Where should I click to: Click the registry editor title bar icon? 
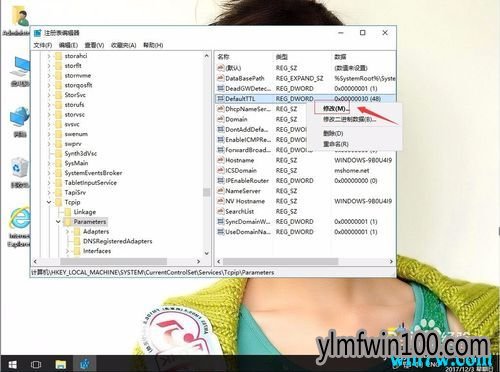(38, 33)
